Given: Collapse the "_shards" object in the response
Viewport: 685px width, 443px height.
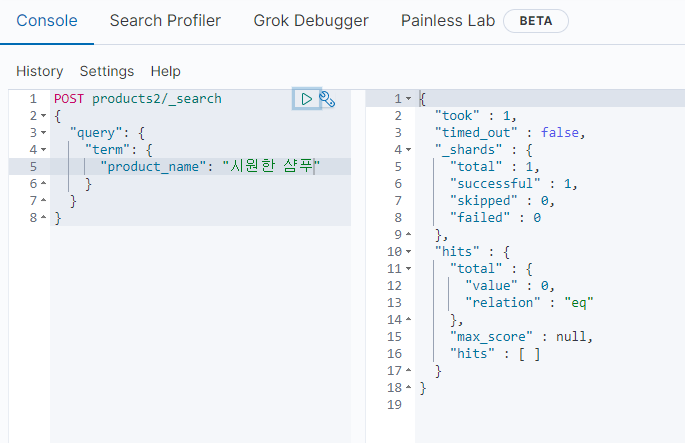Looking at the screenshot, I should coord(409,150).
